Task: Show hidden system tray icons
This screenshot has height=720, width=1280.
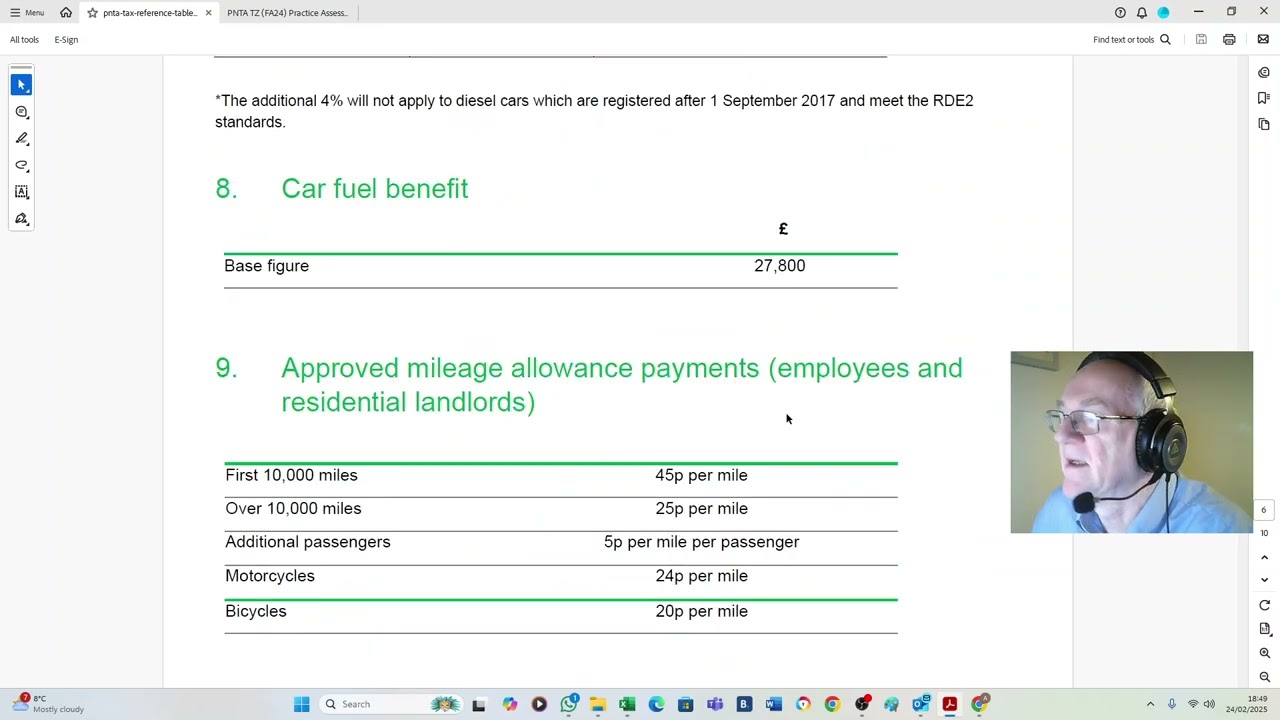Action: click(x=1150, y=704)
